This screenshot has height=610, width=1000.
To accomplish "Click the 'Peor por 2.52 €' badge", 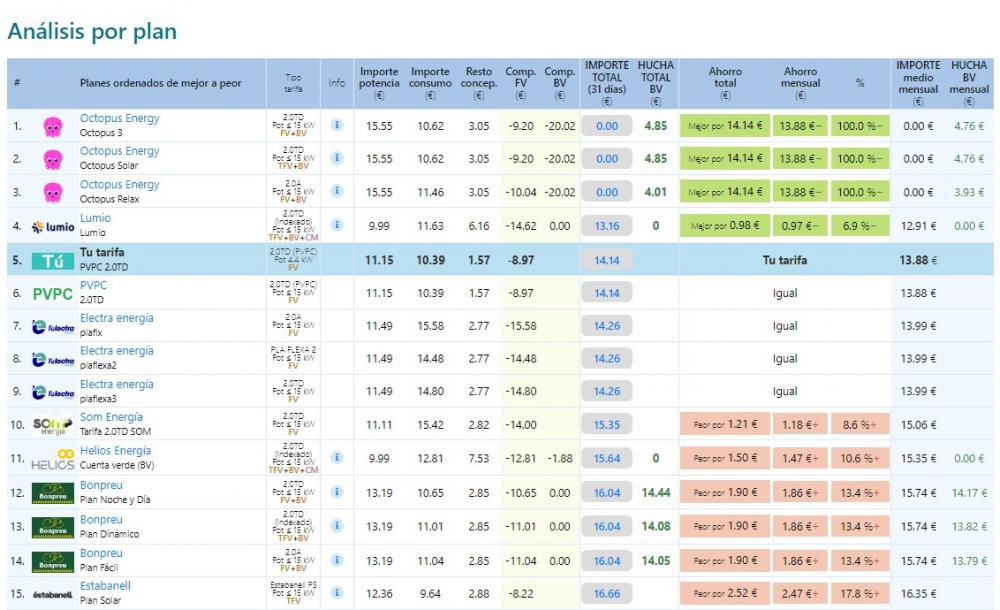I will [725, 593].
